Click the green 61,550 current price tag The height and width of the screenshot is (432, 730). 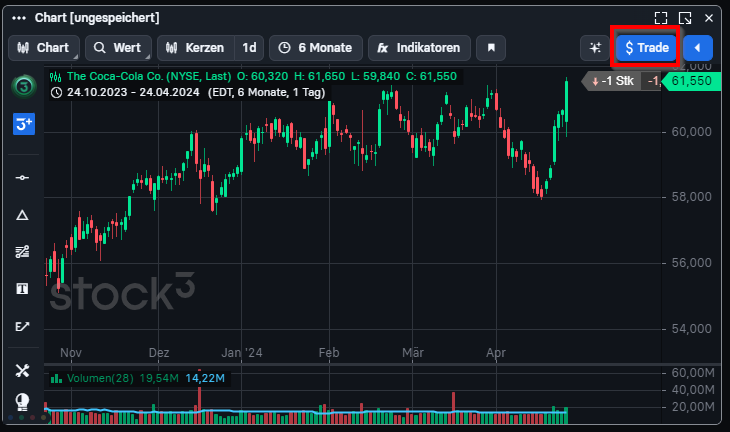click(x=691, y=81)
